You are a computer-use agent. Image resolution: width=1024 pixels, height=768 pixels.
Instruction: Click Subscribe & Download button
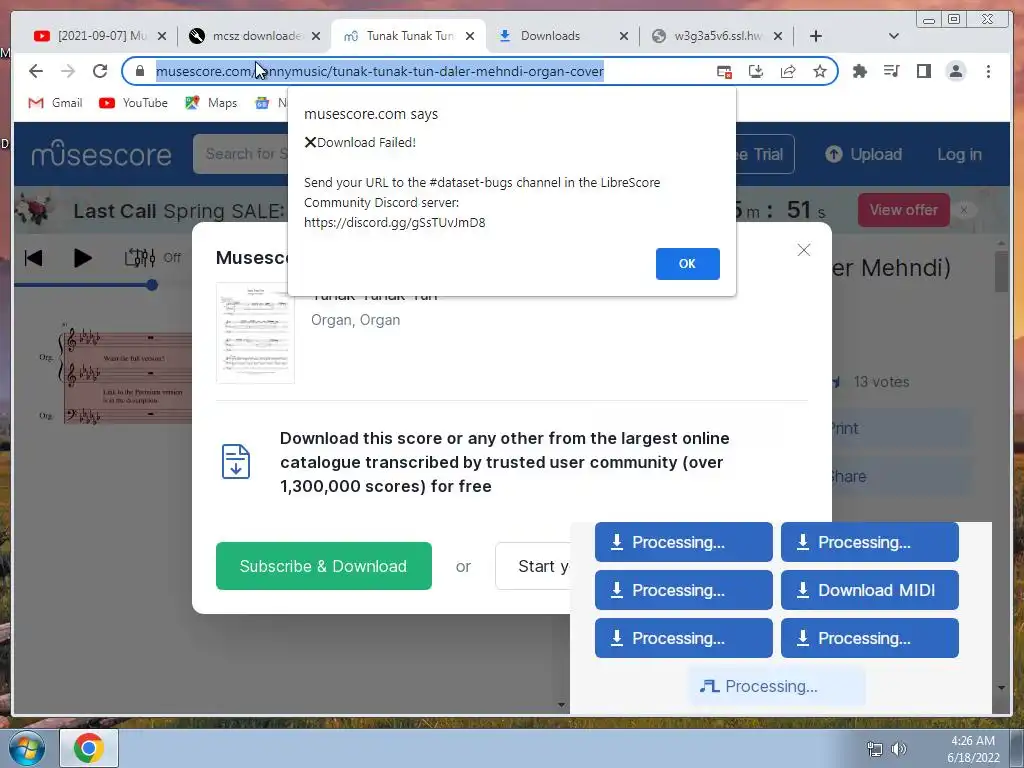click(x=324, y=566)
